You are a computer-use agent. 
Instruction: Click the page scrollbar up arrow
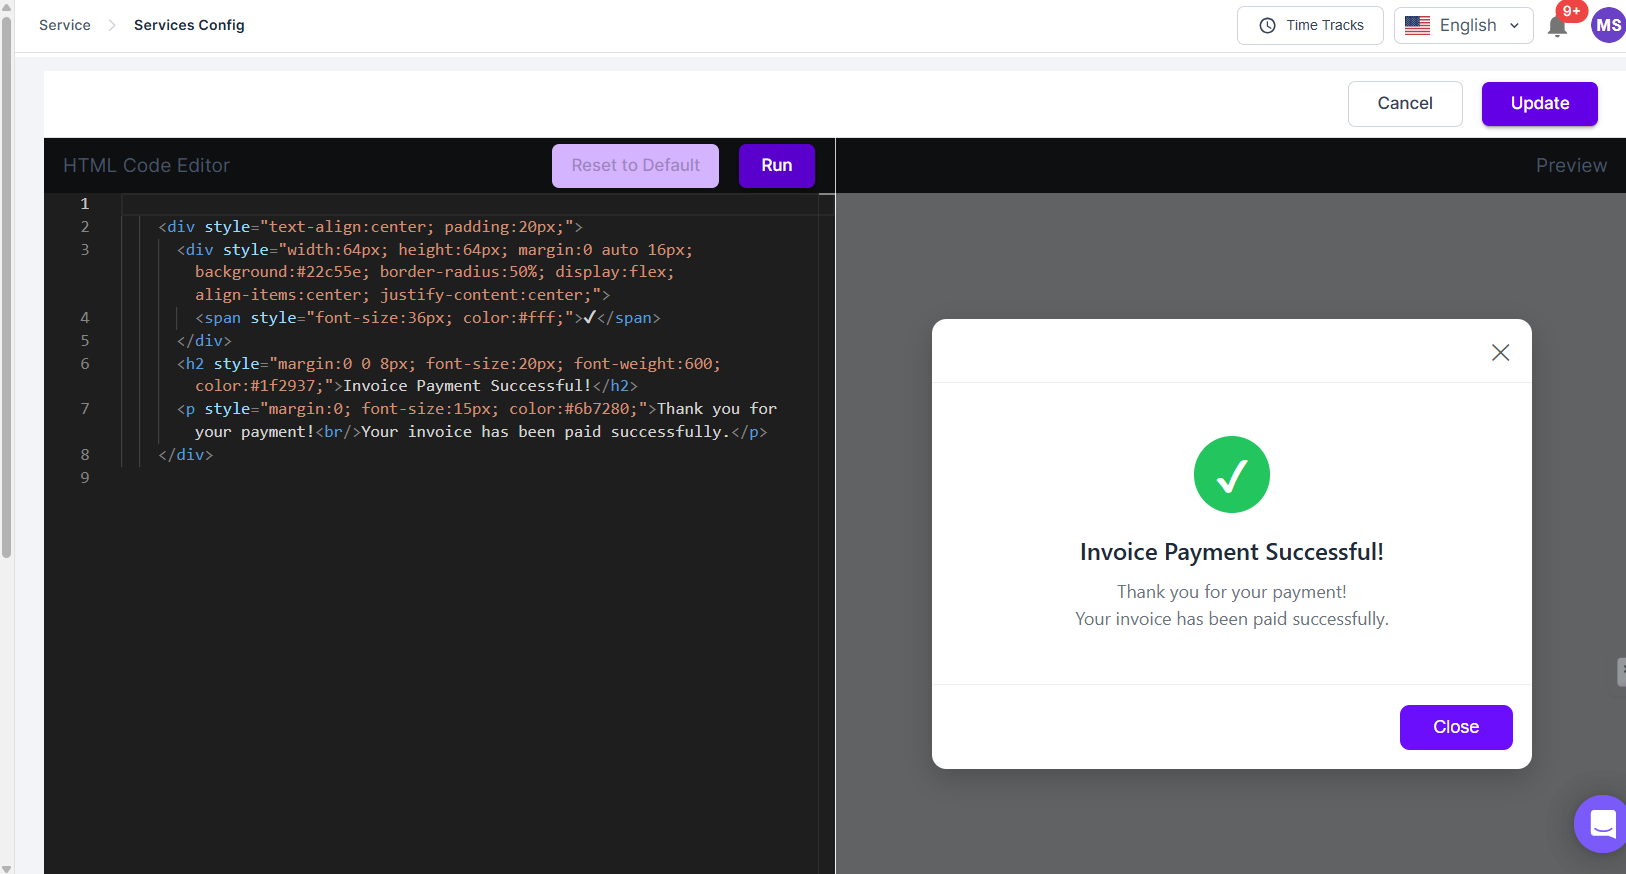[7, 6]
